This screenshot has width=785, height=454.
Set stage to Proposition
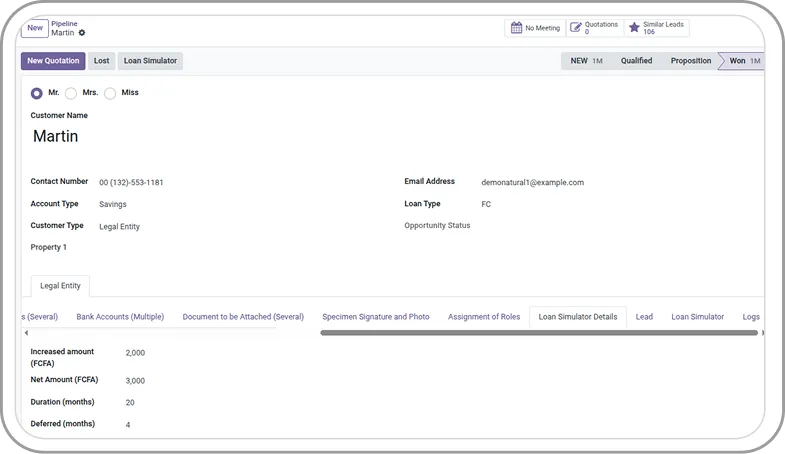pos(690,61)
